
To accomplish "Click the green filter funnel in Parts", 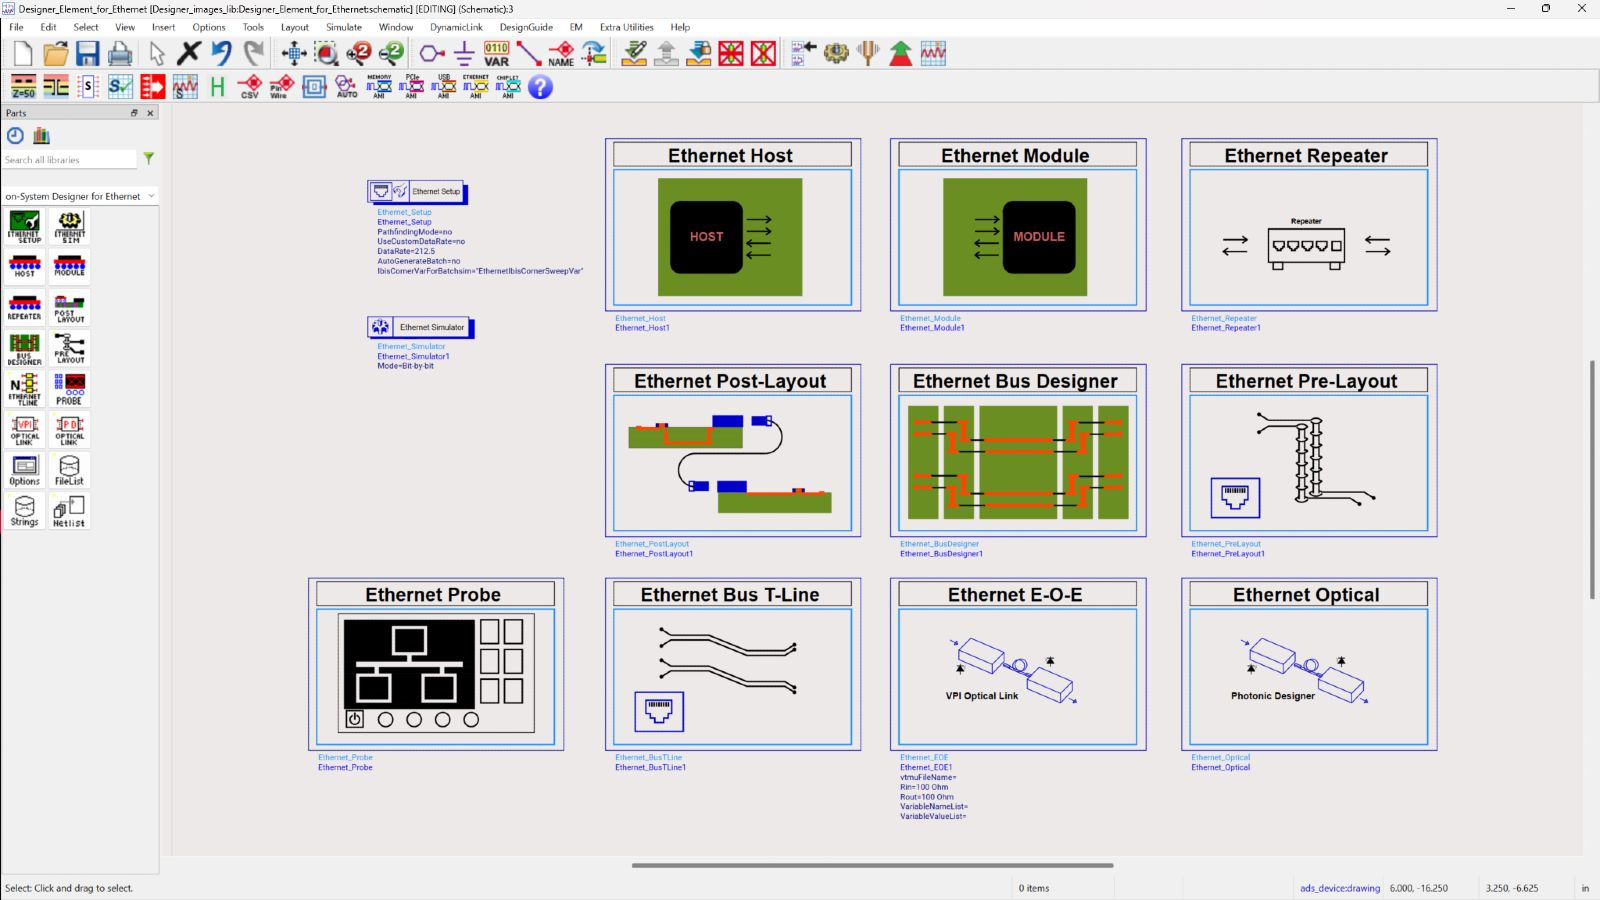I will pyautogui.click(x=148, y=159).
